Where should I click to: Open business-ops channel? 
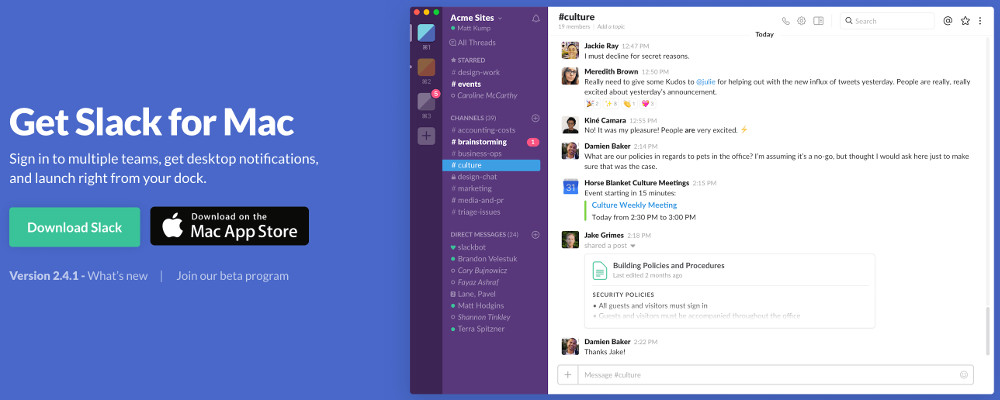(476, 154)
